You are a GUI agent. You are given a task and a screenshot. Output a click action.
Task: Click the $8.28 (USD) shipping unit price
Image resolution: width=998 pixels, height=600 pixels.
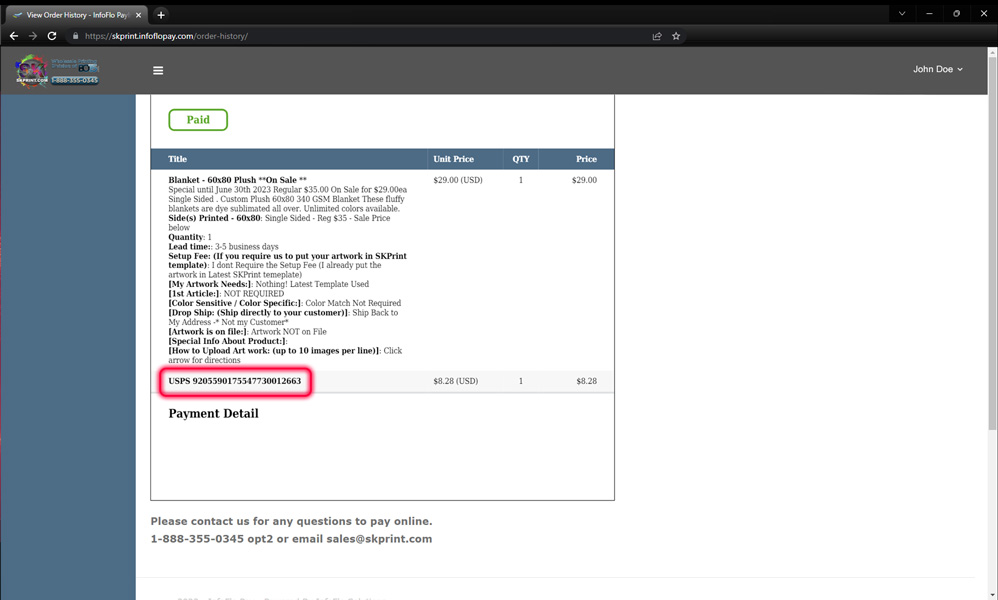pyautogui.click(x=456, y=381)
